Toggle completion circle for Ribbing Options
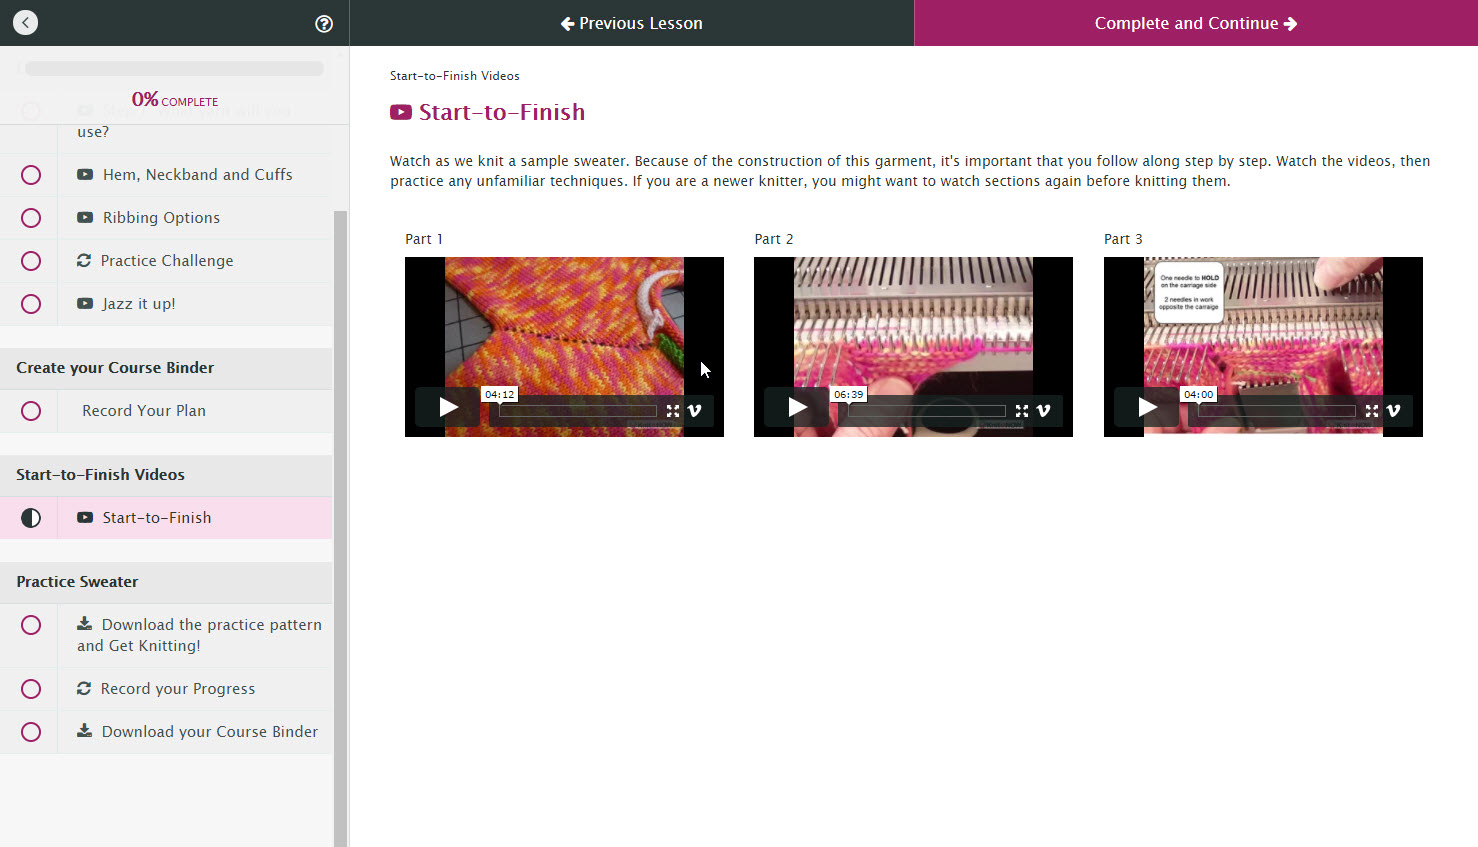Screen dimensions: 1478x847 [x=31, y=218]
